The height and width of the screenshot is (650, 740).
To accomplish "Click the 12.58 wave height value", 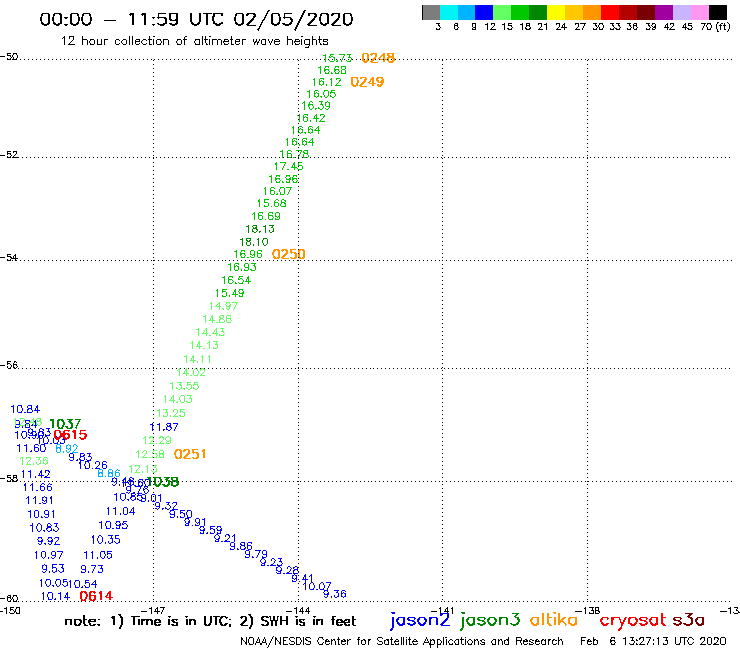I will (150, 454).
